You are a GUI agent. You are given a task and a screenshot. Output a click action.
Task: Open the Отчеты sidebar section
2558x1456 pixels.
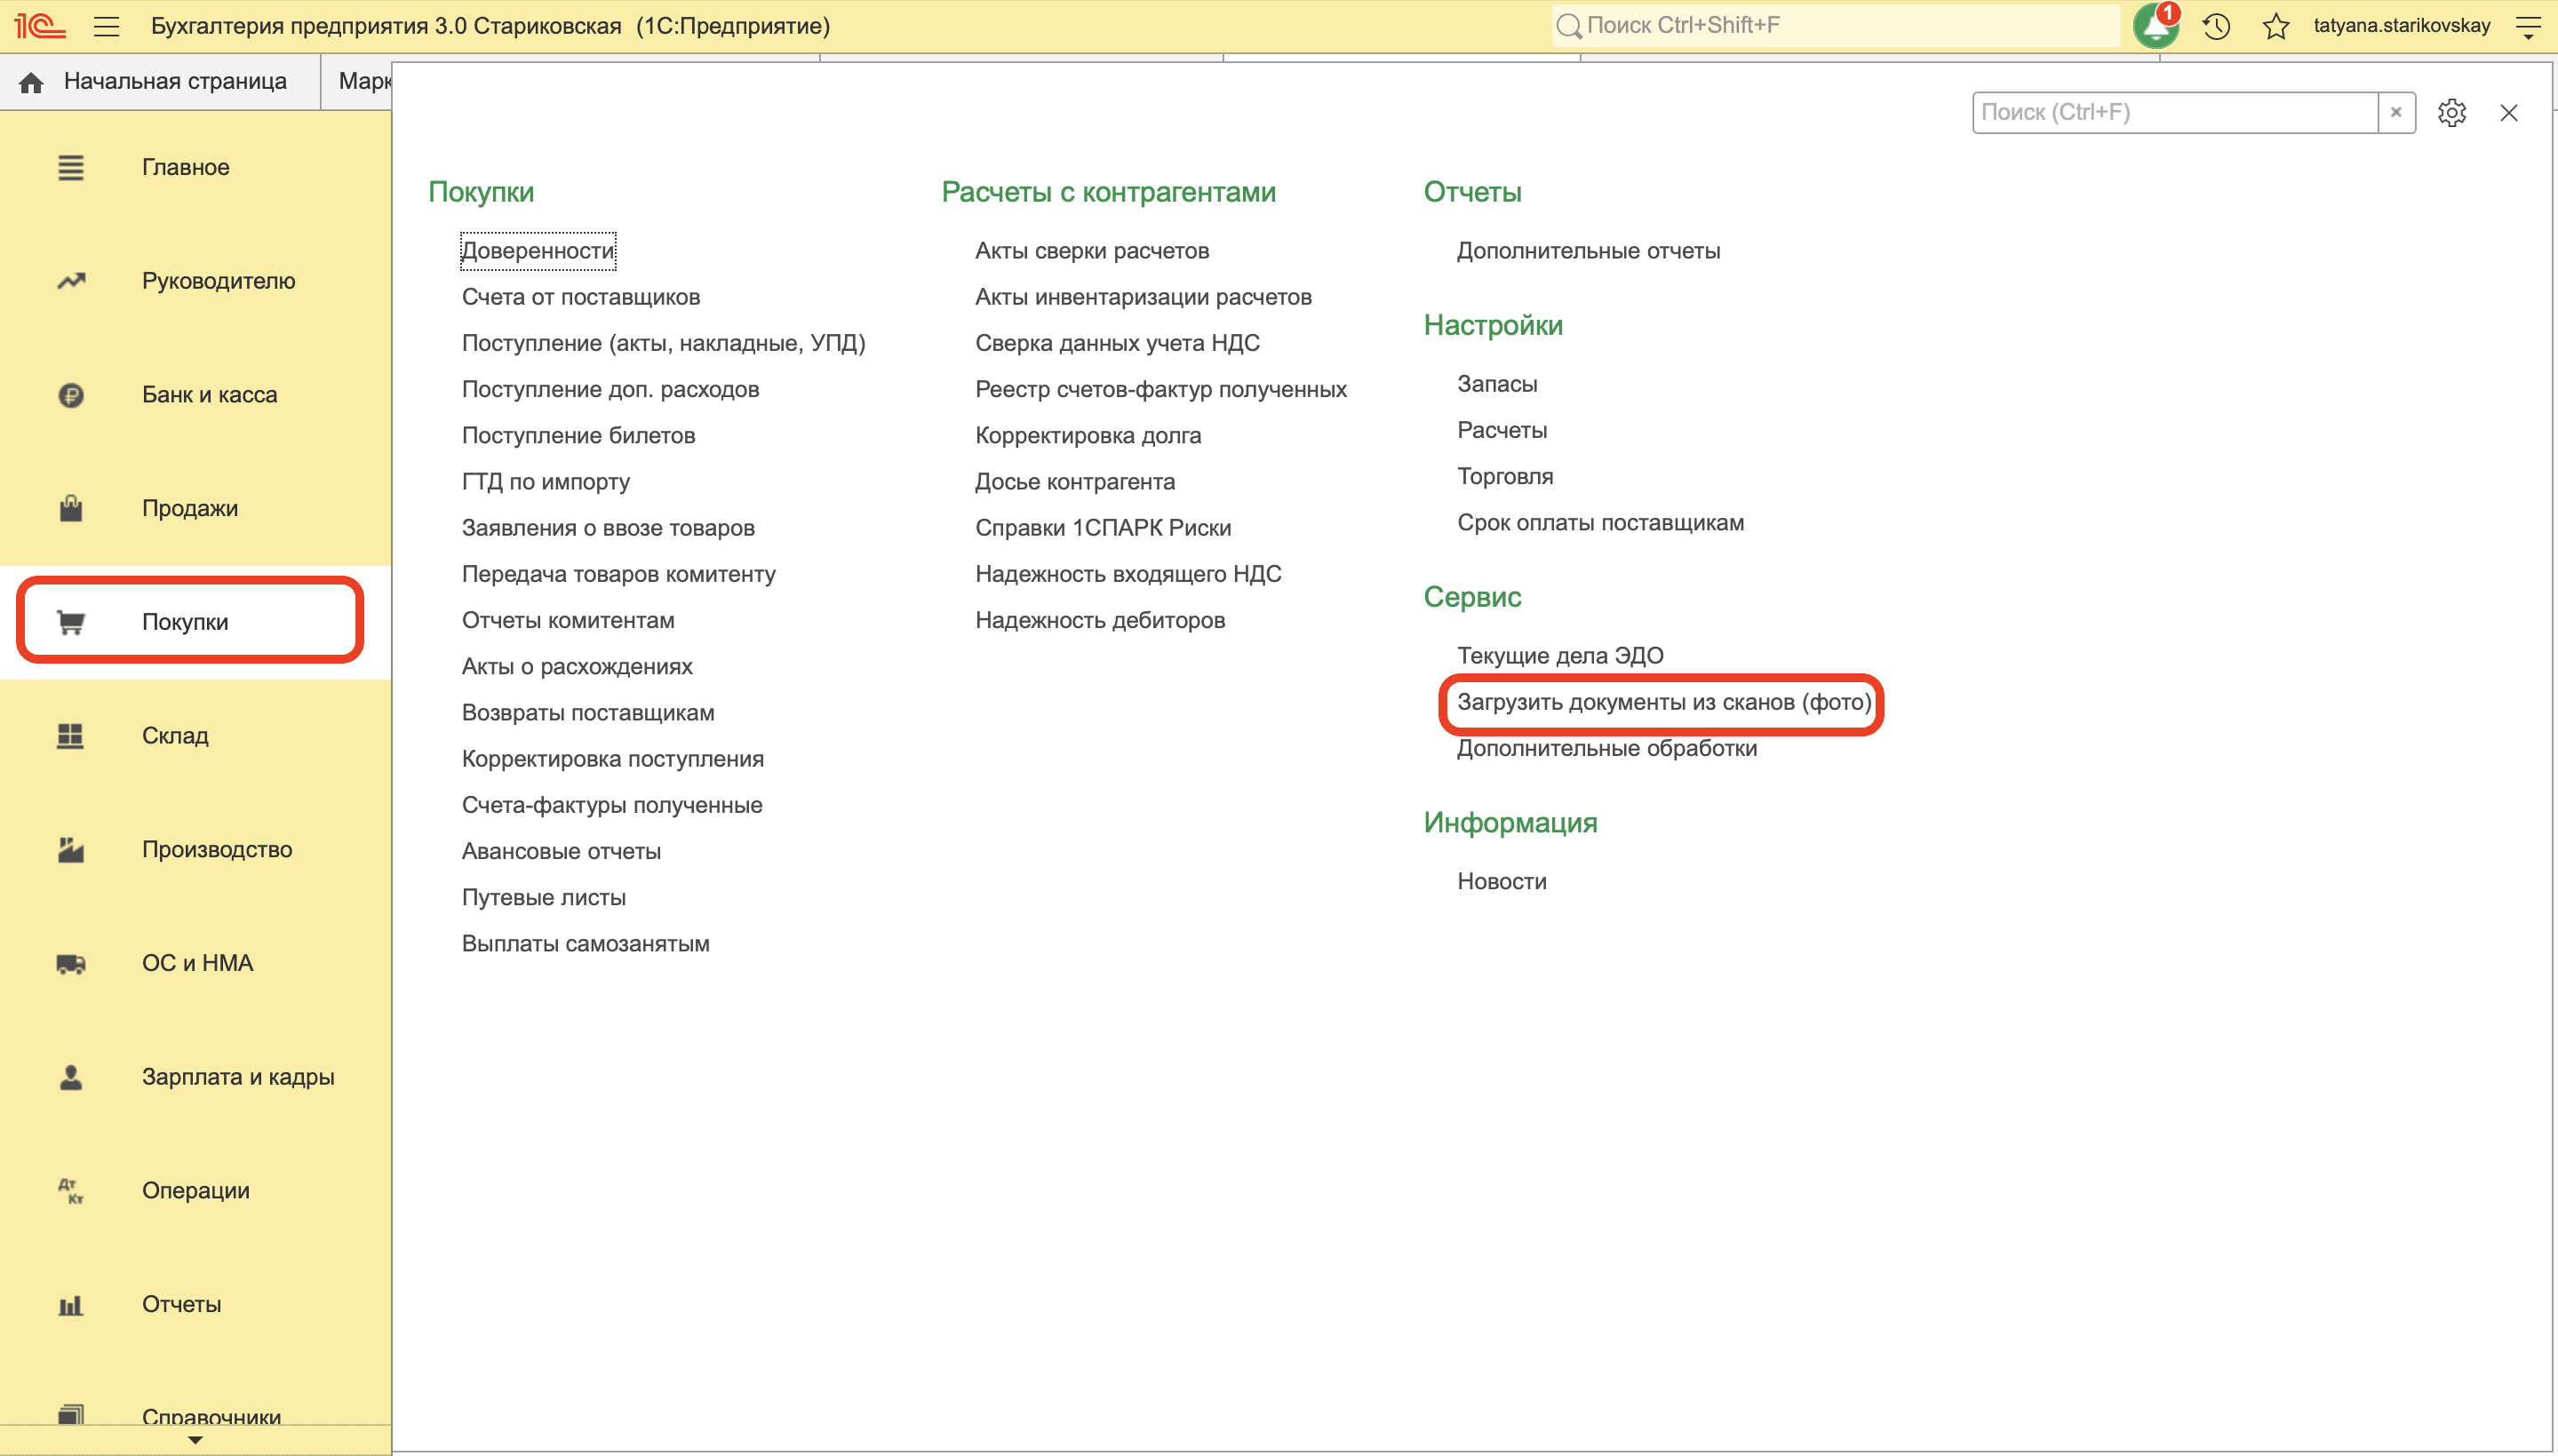195,1305
